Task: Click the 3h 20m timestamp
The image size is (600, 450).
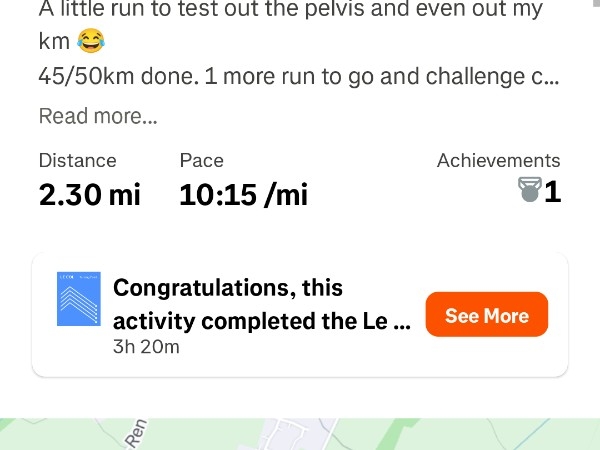Action: (146, 348)
